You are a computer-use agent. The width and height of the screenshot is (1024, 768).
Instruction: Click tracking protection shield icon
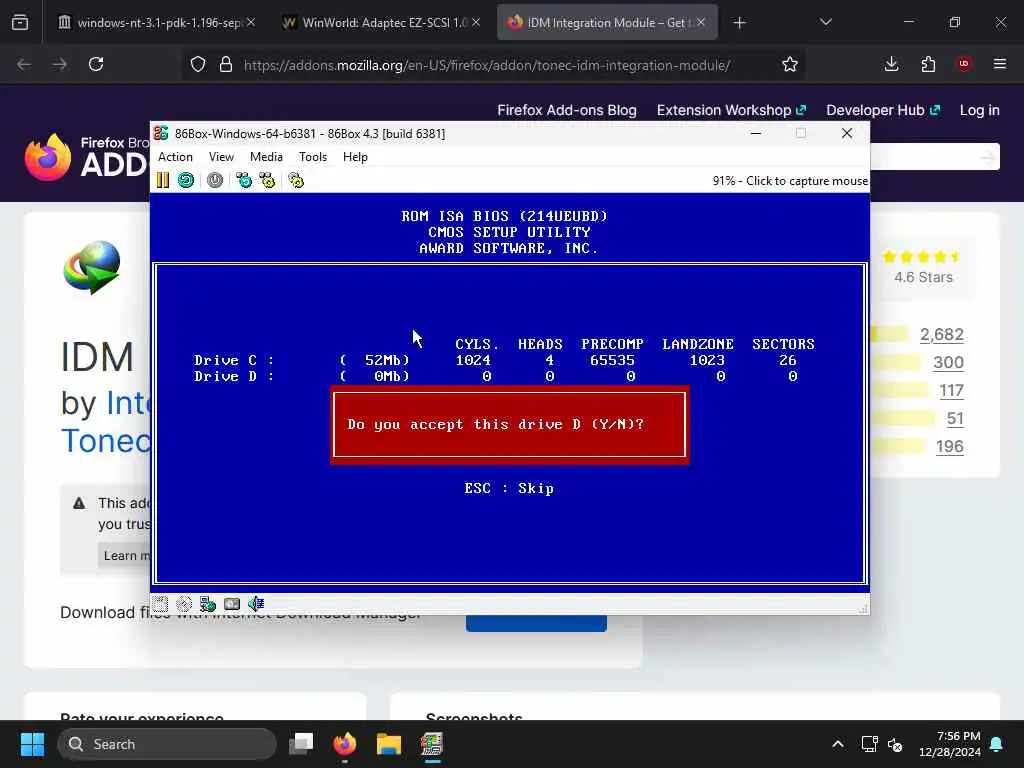click(x=198, y=64)
